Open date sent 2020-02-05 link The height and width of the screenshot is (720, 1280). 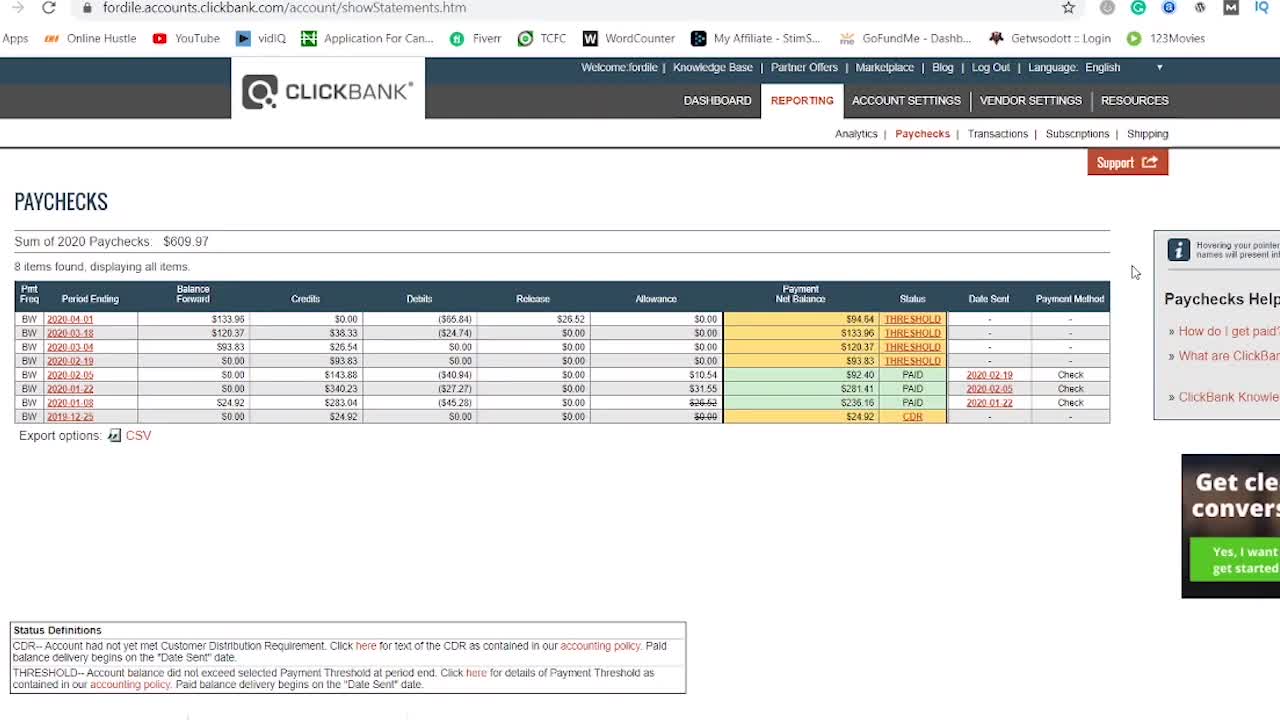click(x=989, y=389)
